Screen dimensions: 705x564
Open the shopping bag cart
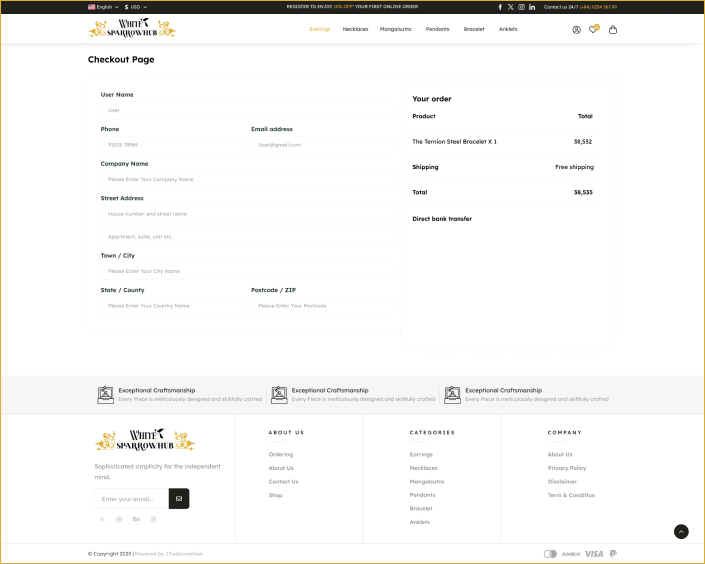click(613, 29)
